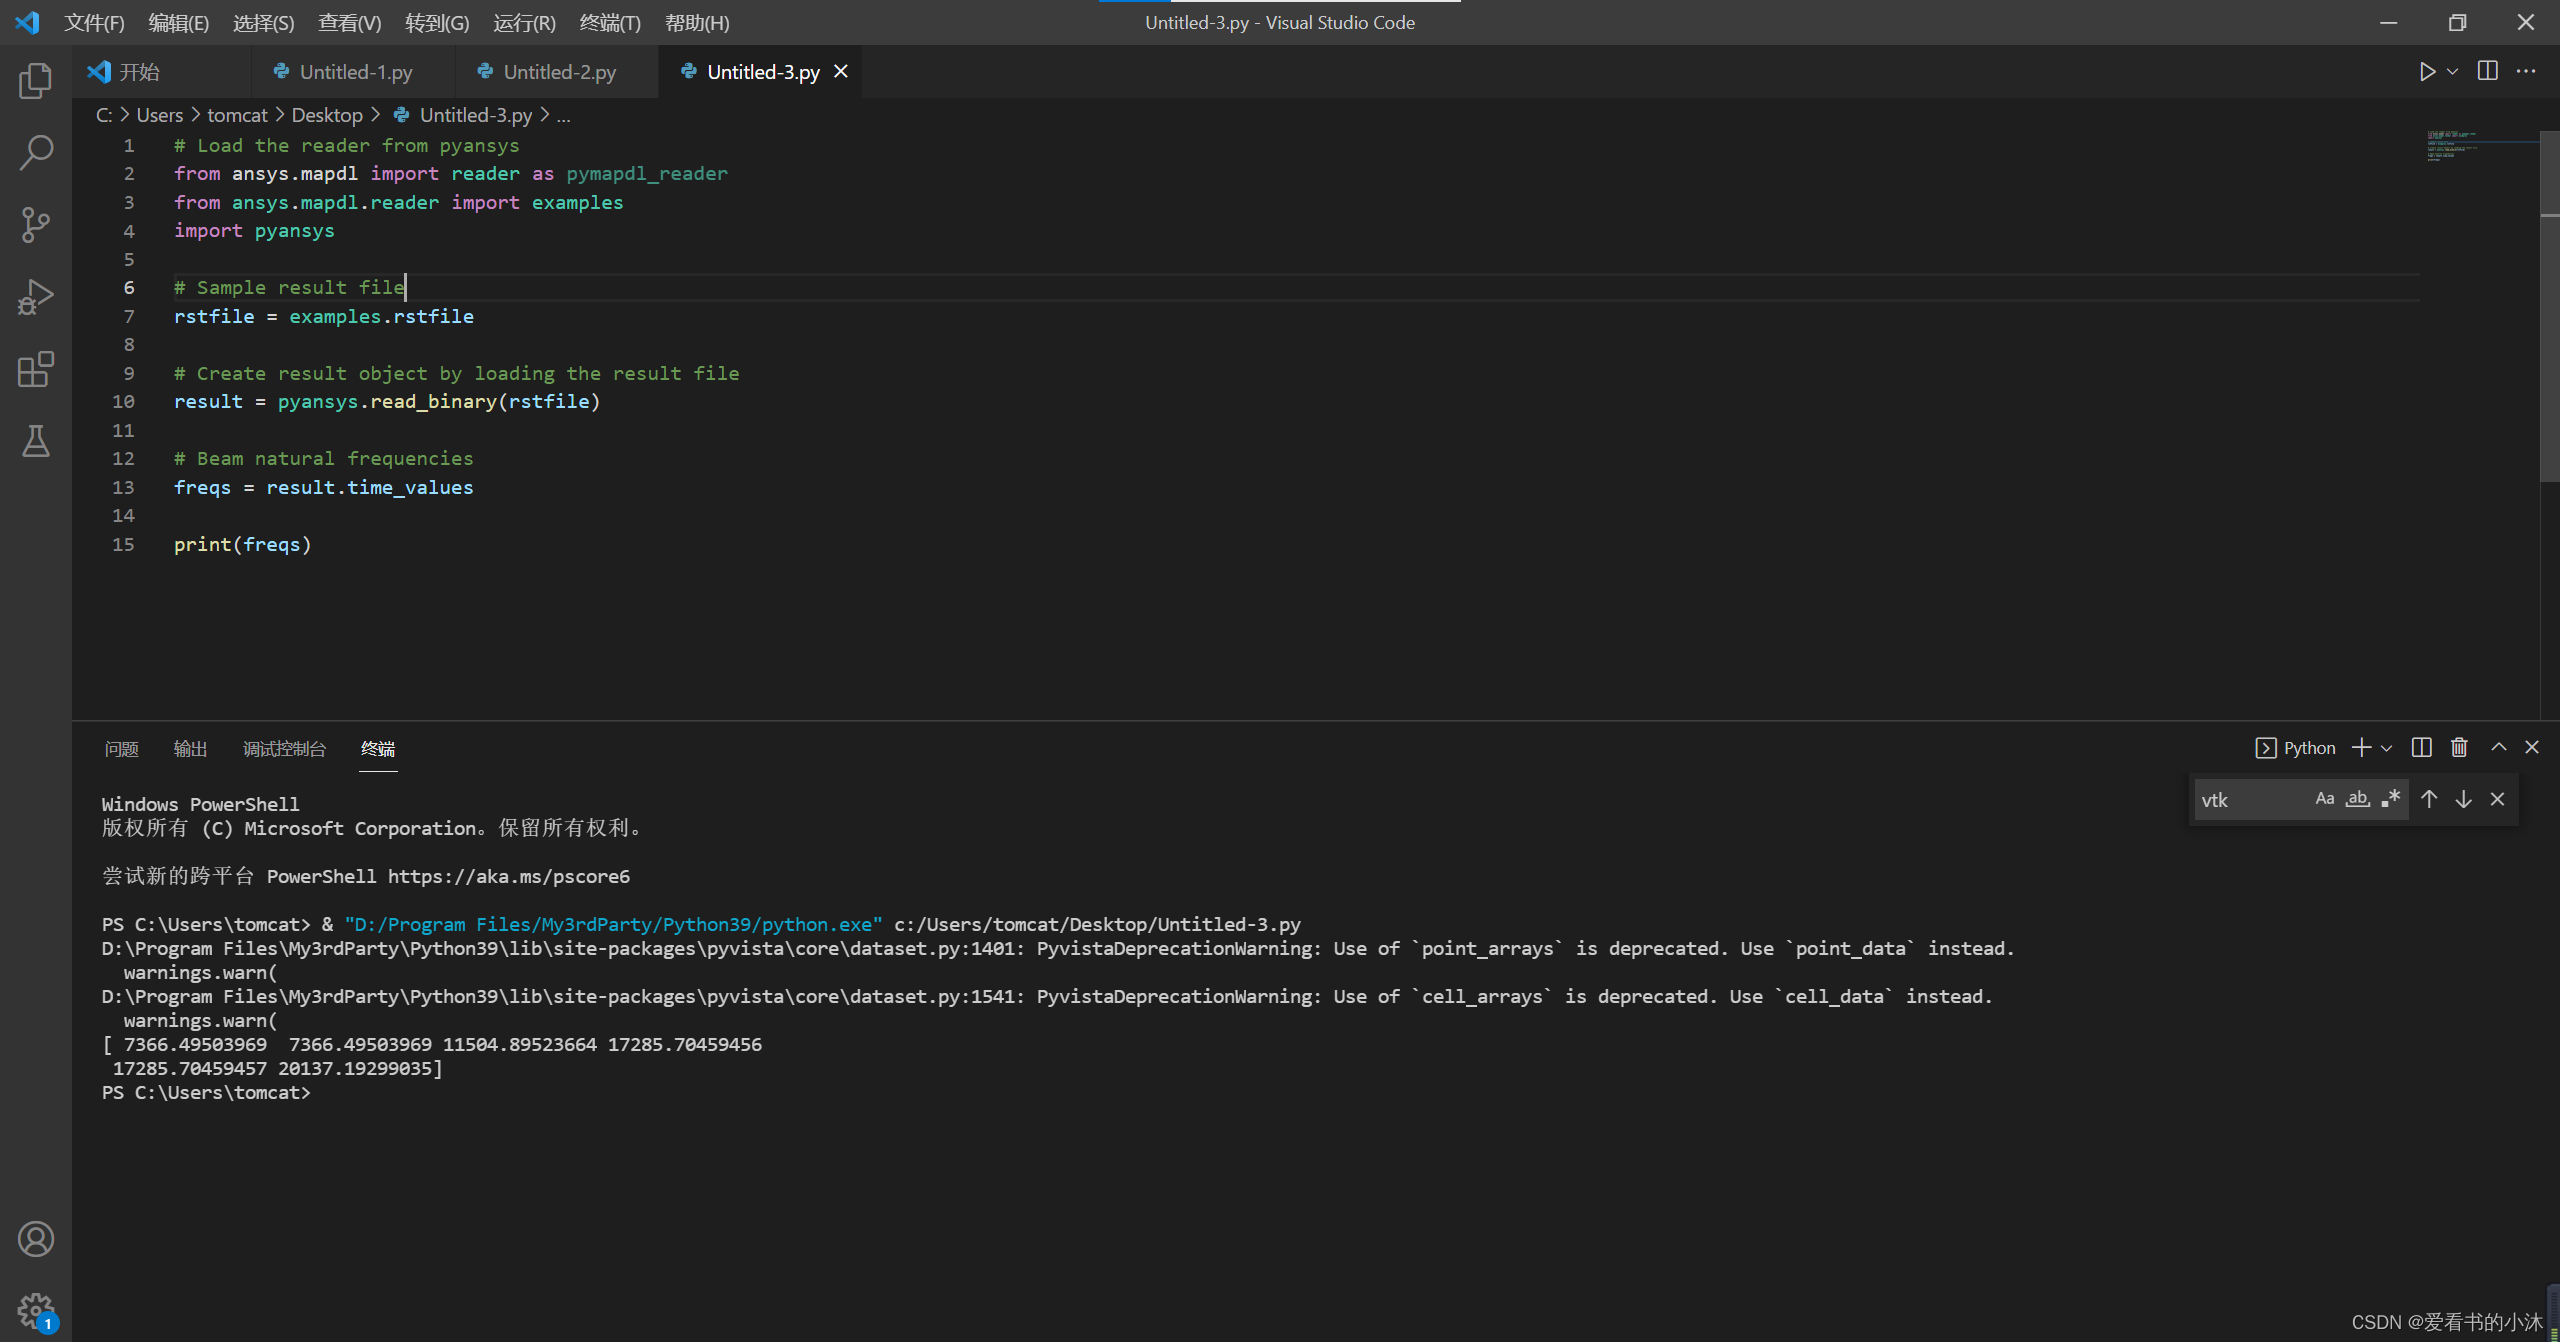Click 'freqs = result.time_values' line
Viewport: 2560px width, 1342px height.
click(324, 487)
